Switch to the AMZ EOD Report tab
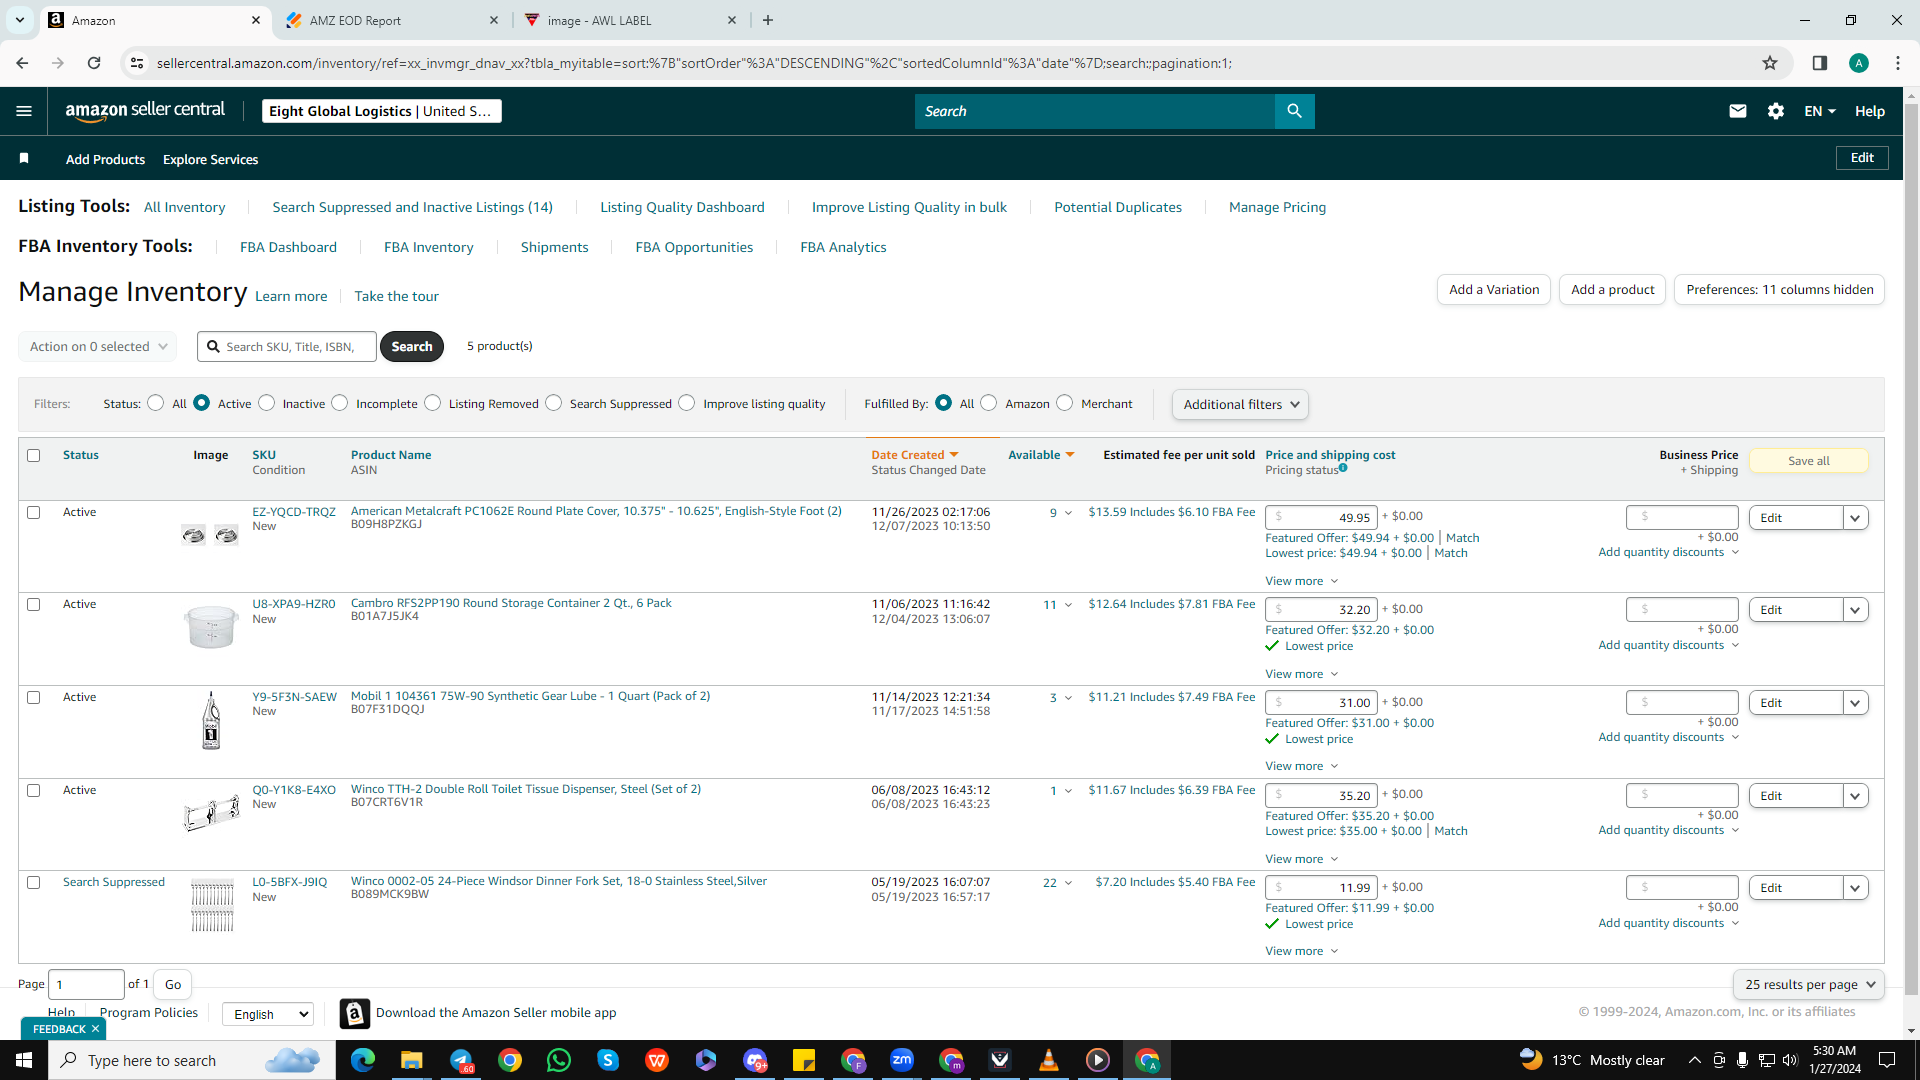The image size is (1920, 1080). (391, 20)
